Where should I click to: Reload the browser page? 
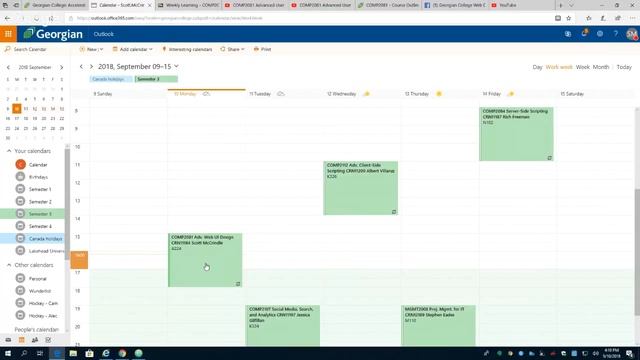click(37, 18)
